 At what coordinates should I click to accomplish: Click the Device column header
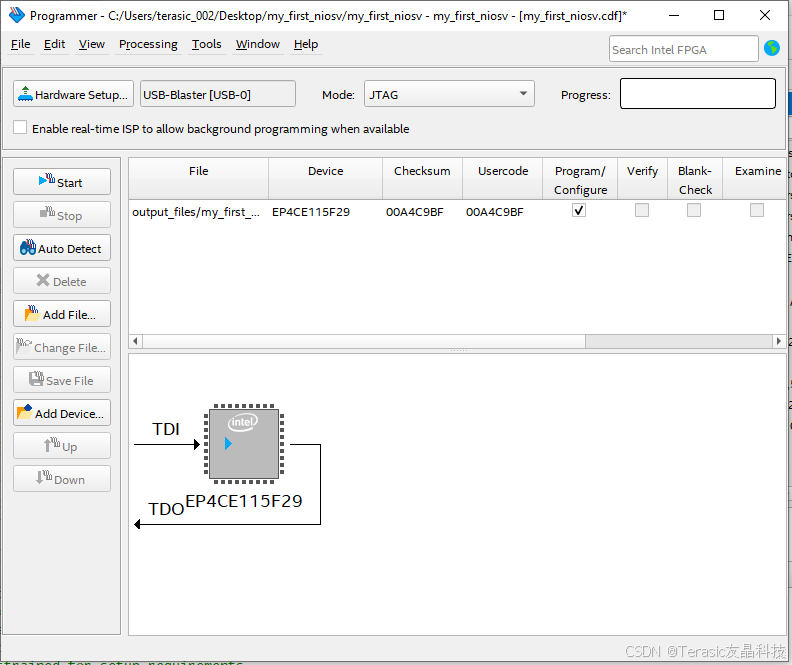point(325,179)
